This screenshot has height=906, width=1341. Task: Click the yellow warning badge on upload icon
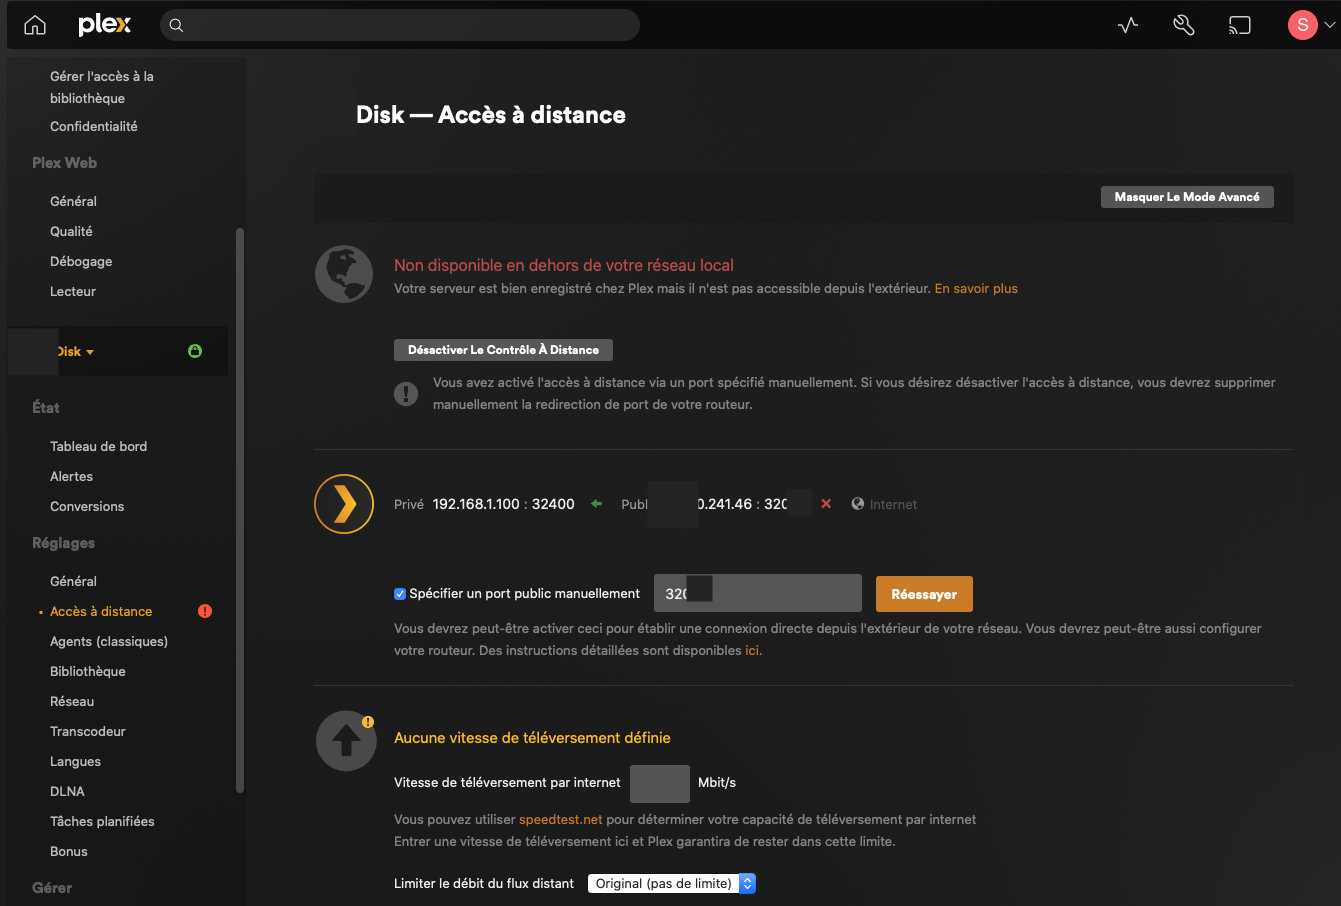[x=368, y=721]
